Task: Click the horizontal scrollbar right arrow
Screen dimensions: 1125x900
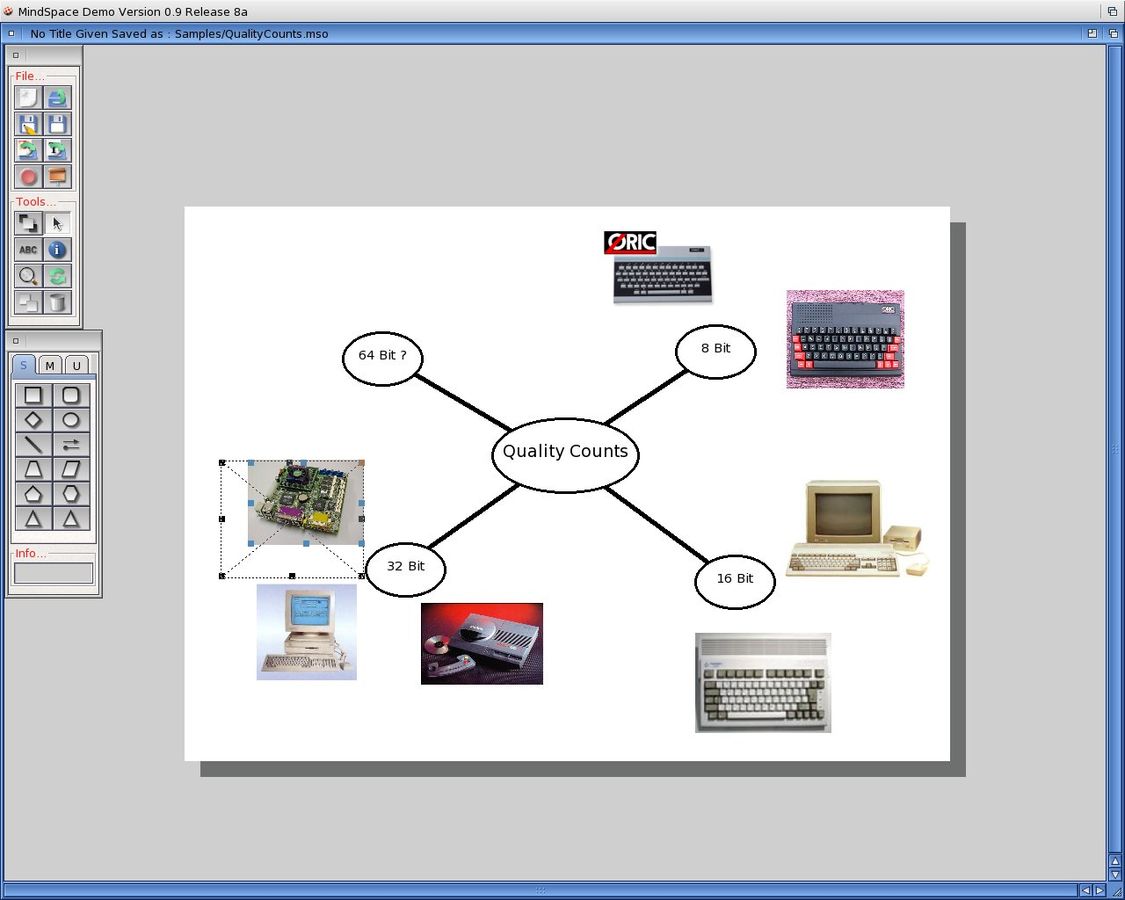Action: tap(1100, 890)
